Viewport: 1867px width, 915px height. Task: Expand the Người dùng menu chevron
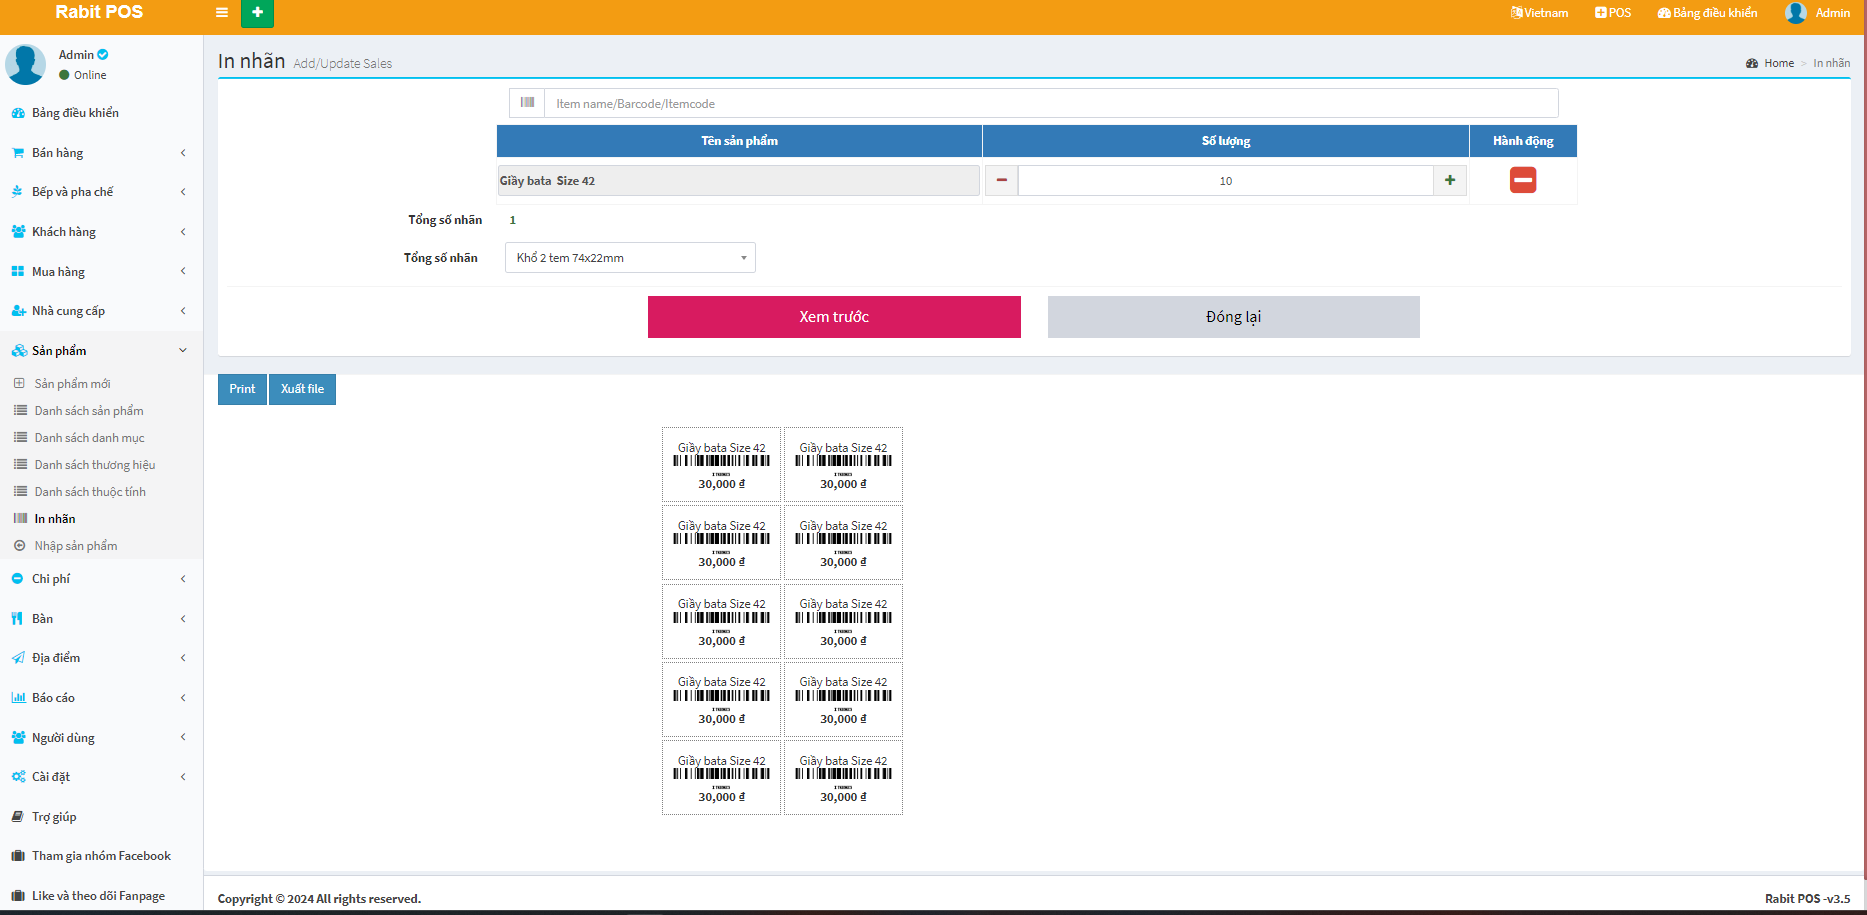coord(183,737)
